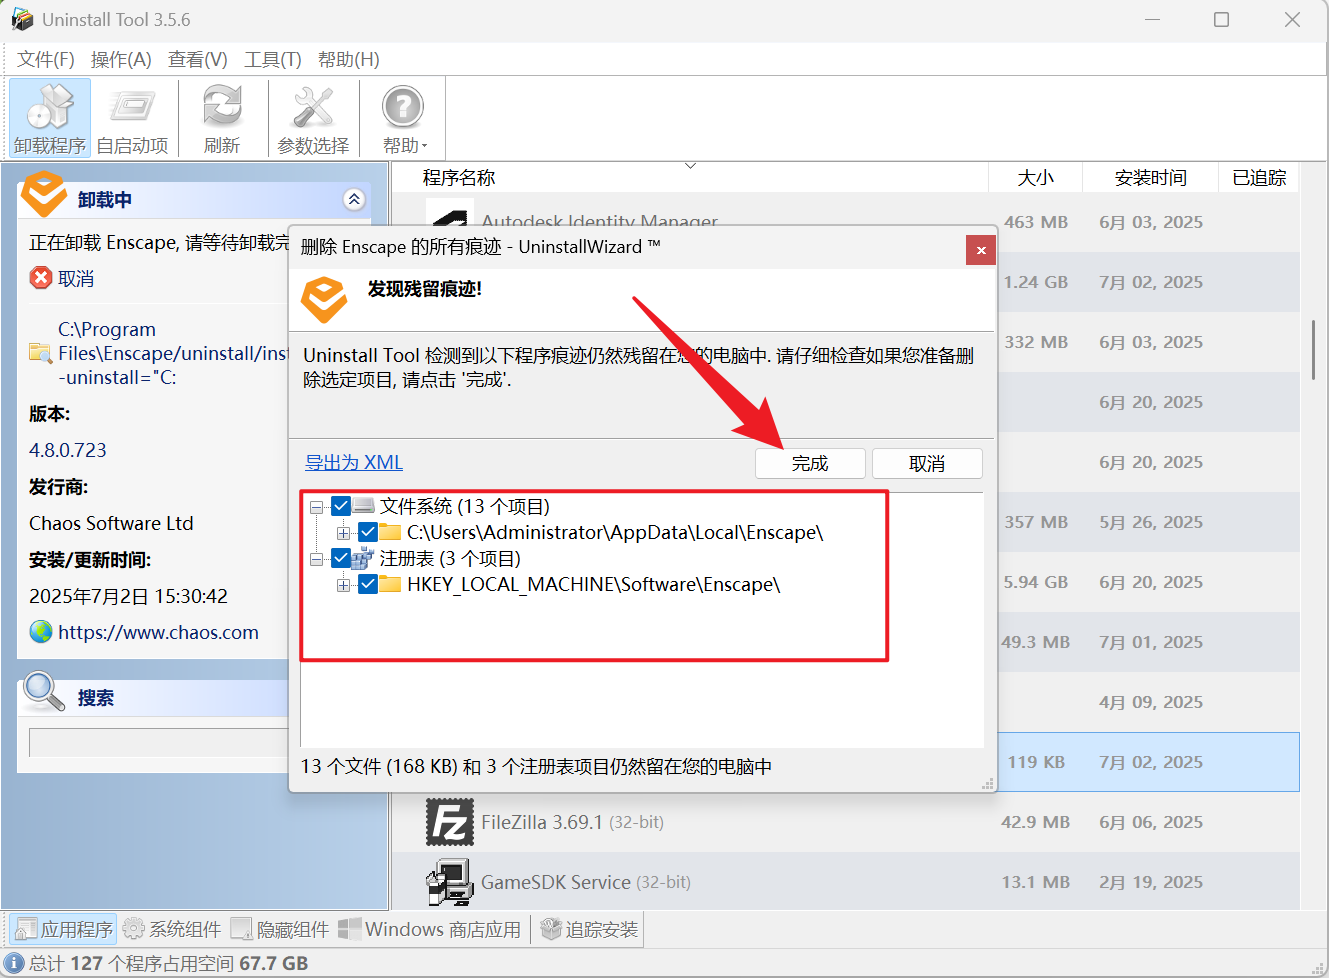Switch to the 隐藏组件 tab

[279, 929]
